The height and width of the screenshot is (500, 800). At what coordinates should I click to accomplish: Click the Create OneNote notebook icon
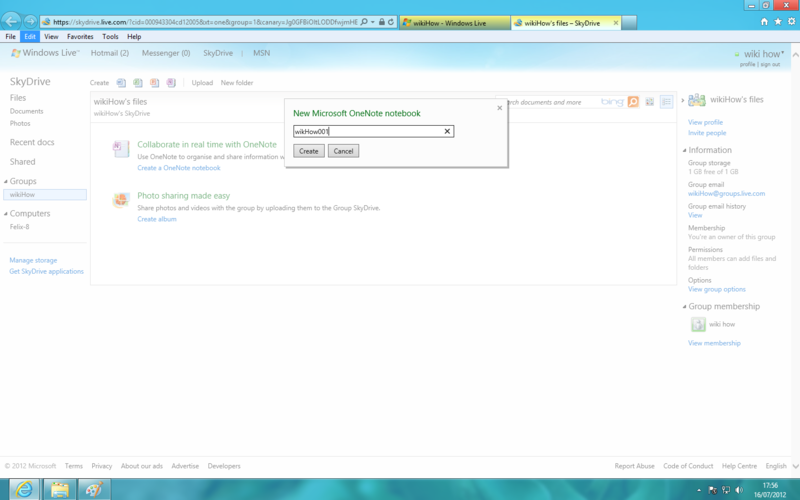172,83
